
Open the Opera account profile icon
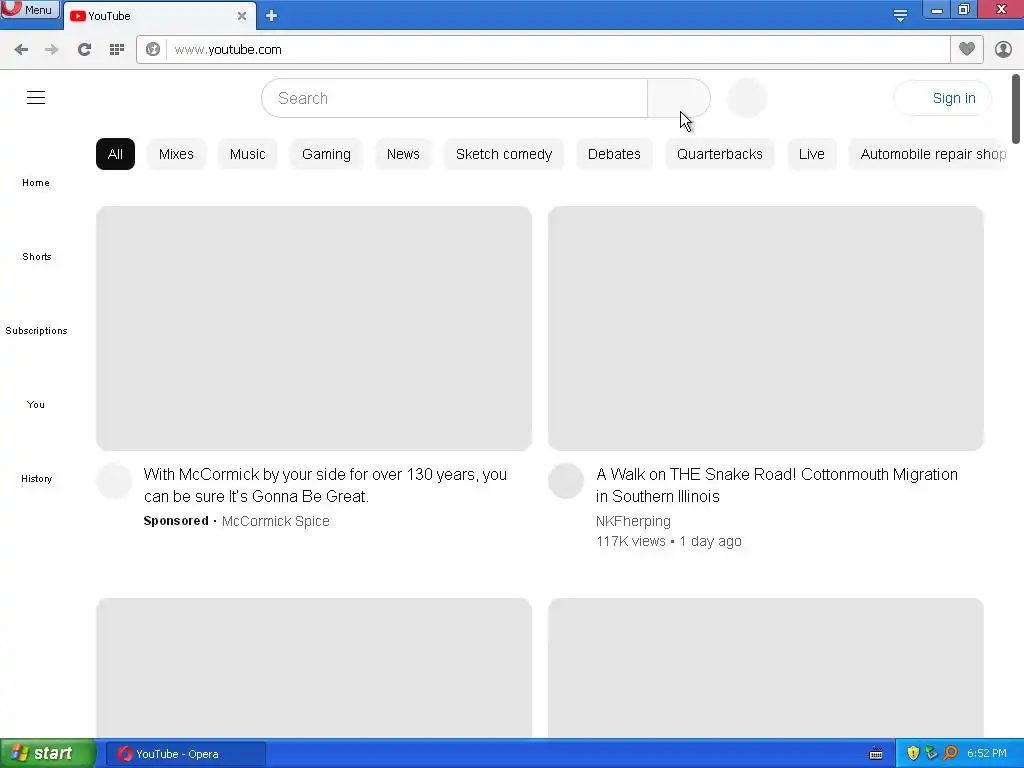pos(1003,50)
